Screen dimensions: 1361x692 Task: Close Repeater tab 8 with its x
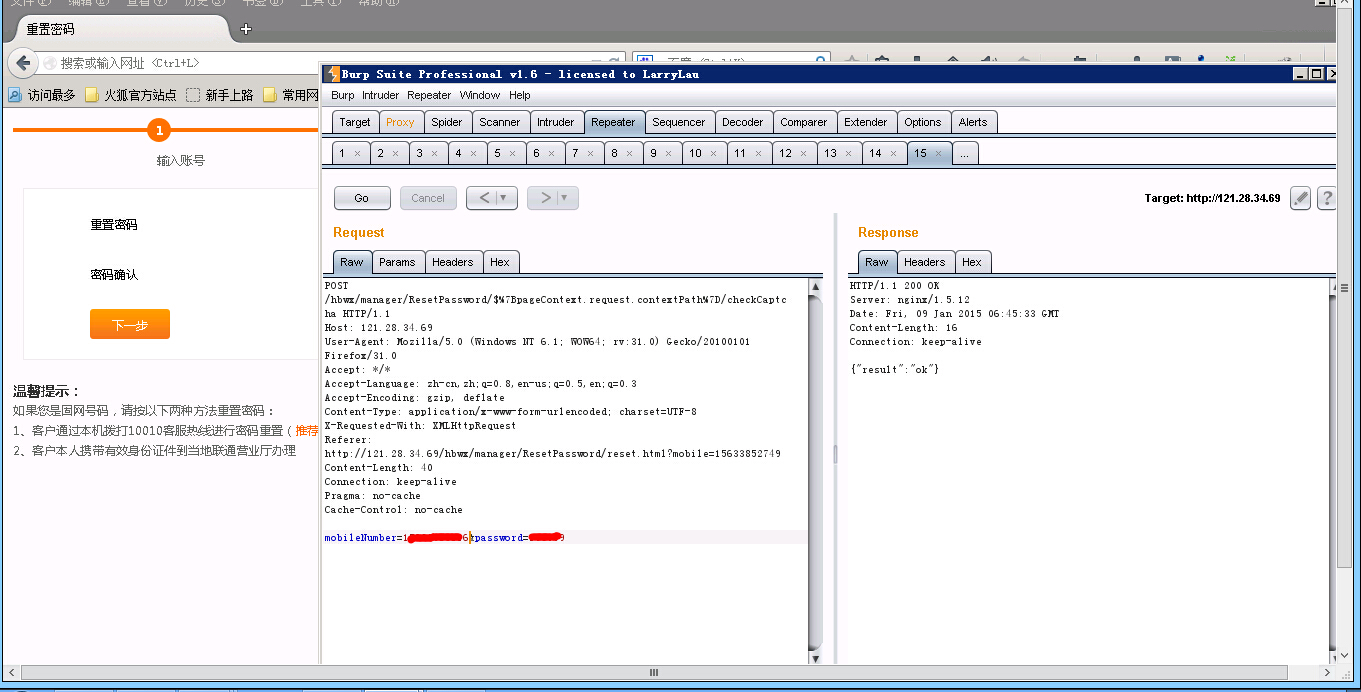629,153
